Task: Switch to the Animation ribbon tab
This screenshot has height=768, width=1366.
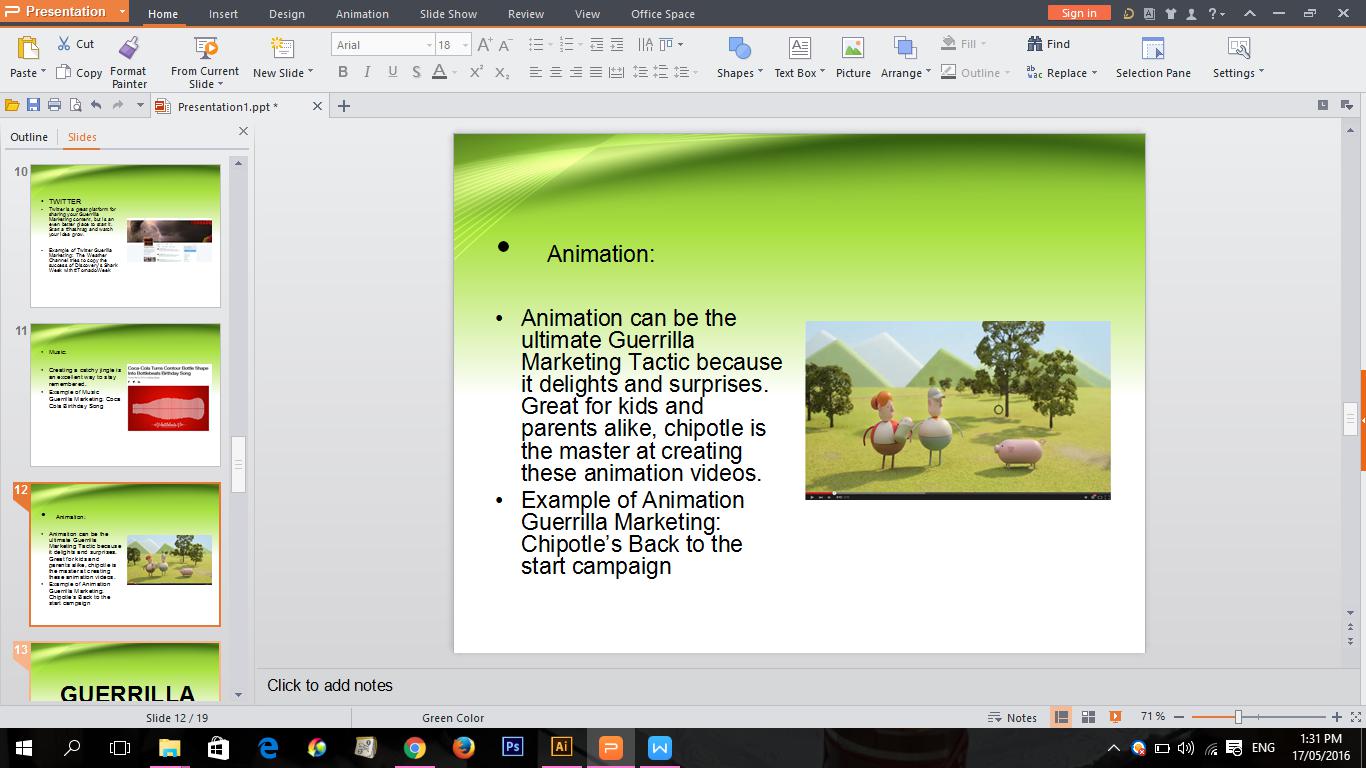Action: click(362, 14)
